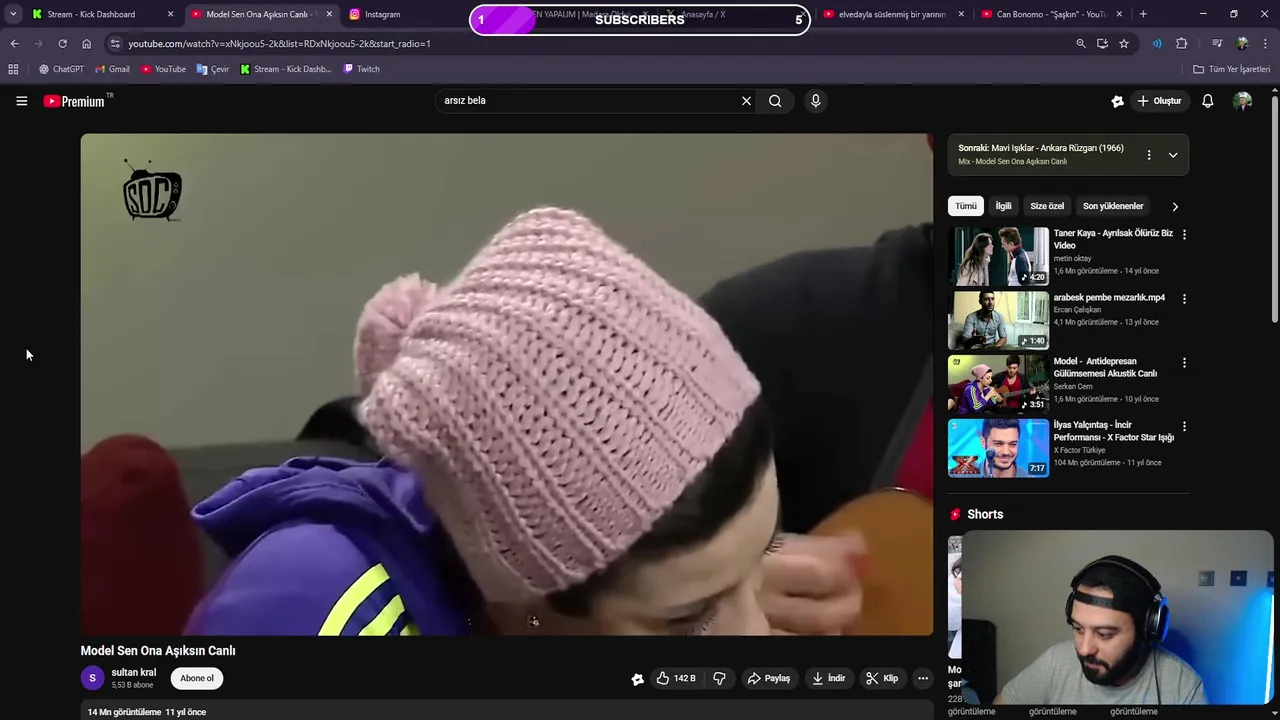Viewport: 1280px width, 720px height.
Task: Play İlyas Yalçıntaş İncir Performansı thumbnail
Action: [x=998, y=448]
